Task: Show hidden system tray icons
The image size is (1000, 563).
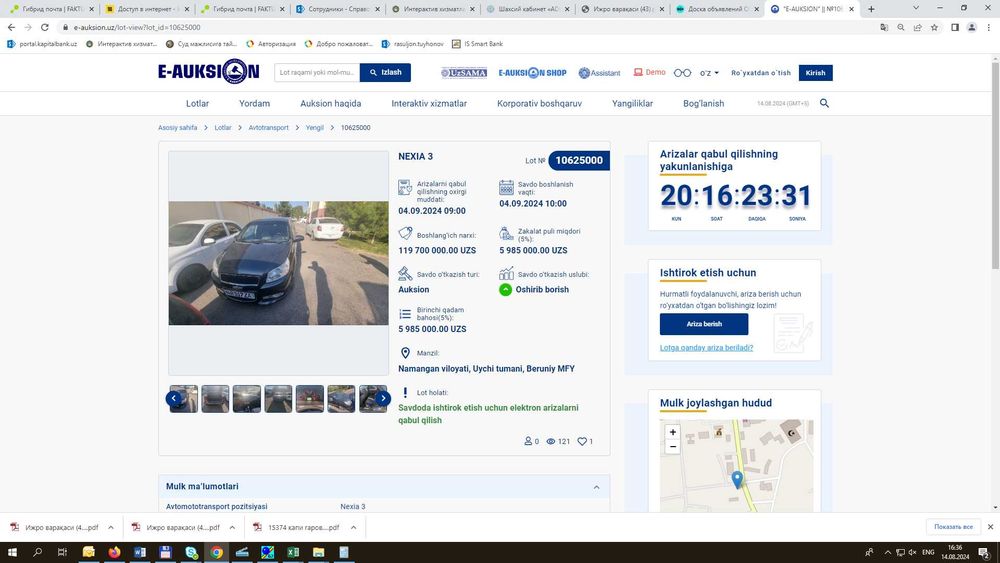Action: 887,552
